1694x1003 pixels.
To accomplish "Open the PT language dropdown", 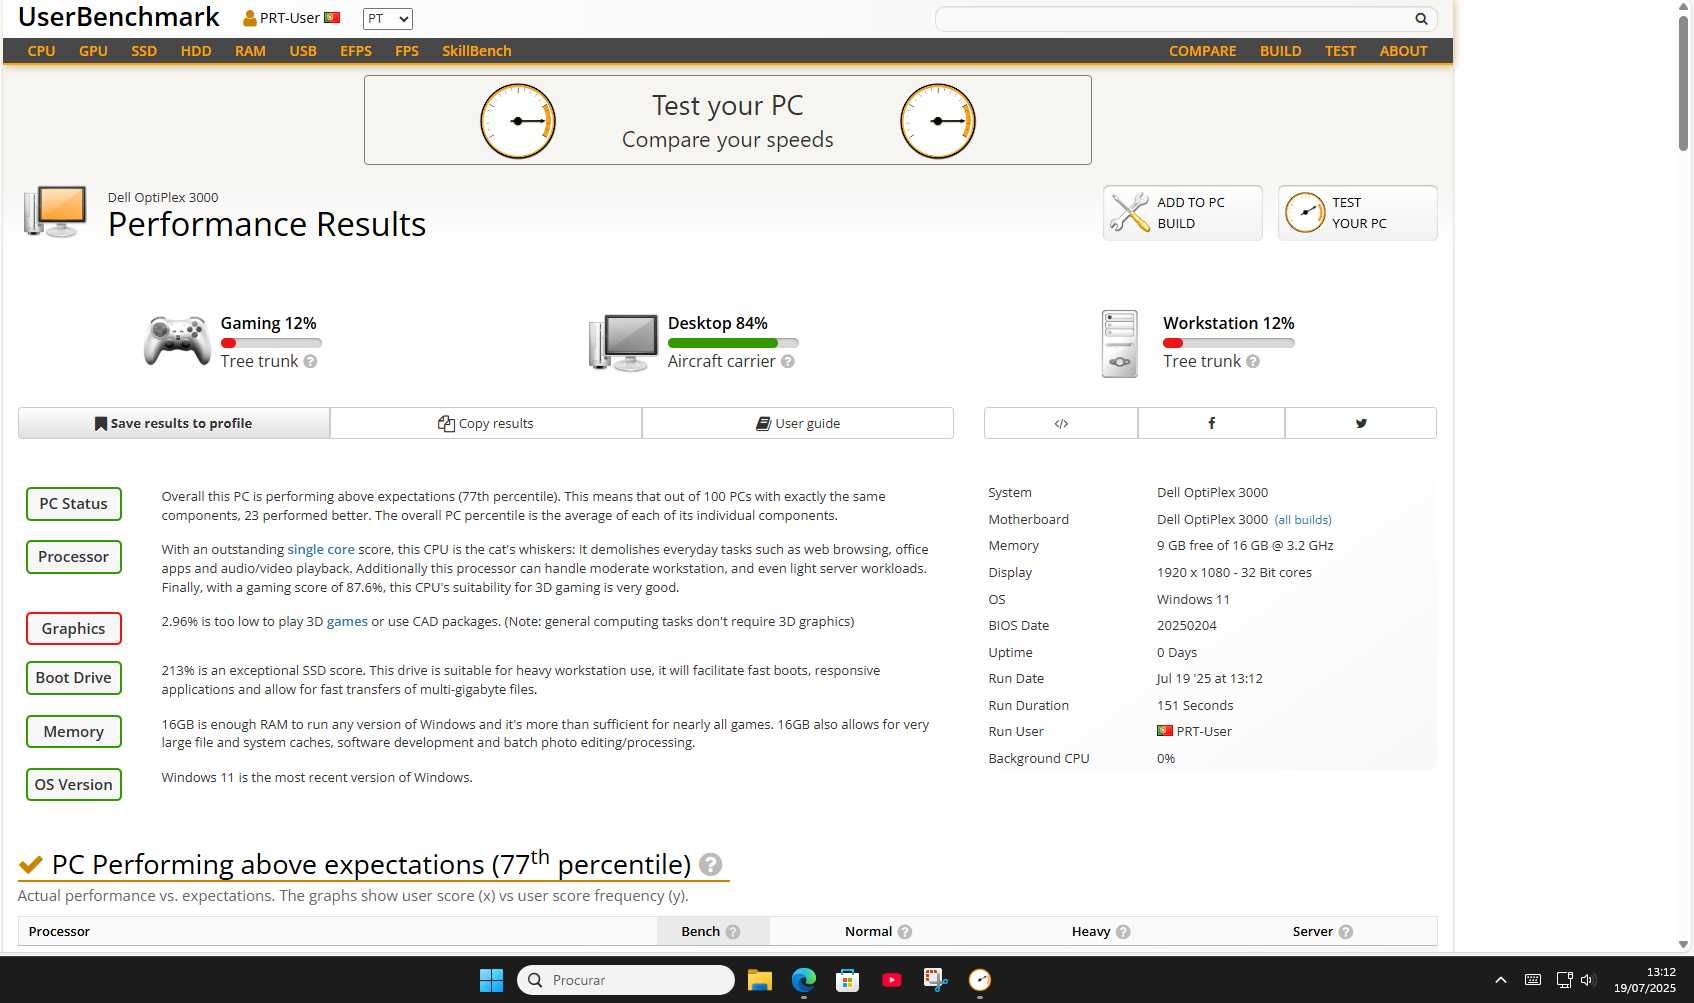I will pos(387,19).
